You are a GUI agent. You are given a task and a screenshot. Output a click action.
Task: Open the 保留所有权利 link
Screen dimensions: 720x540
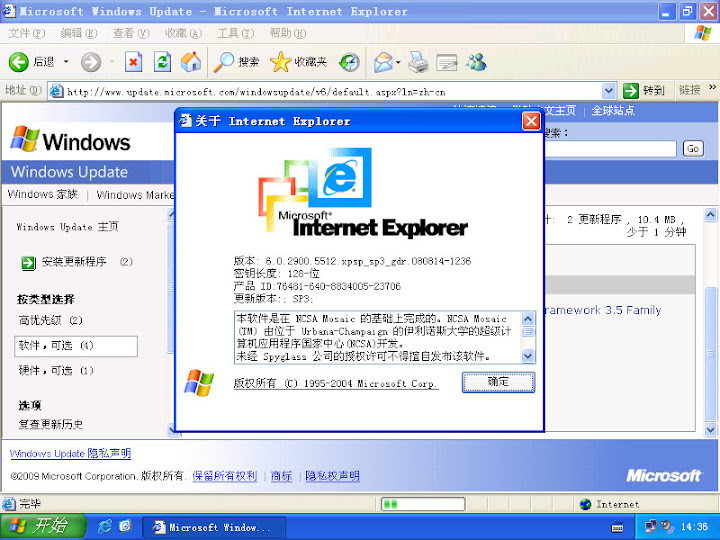225,476
